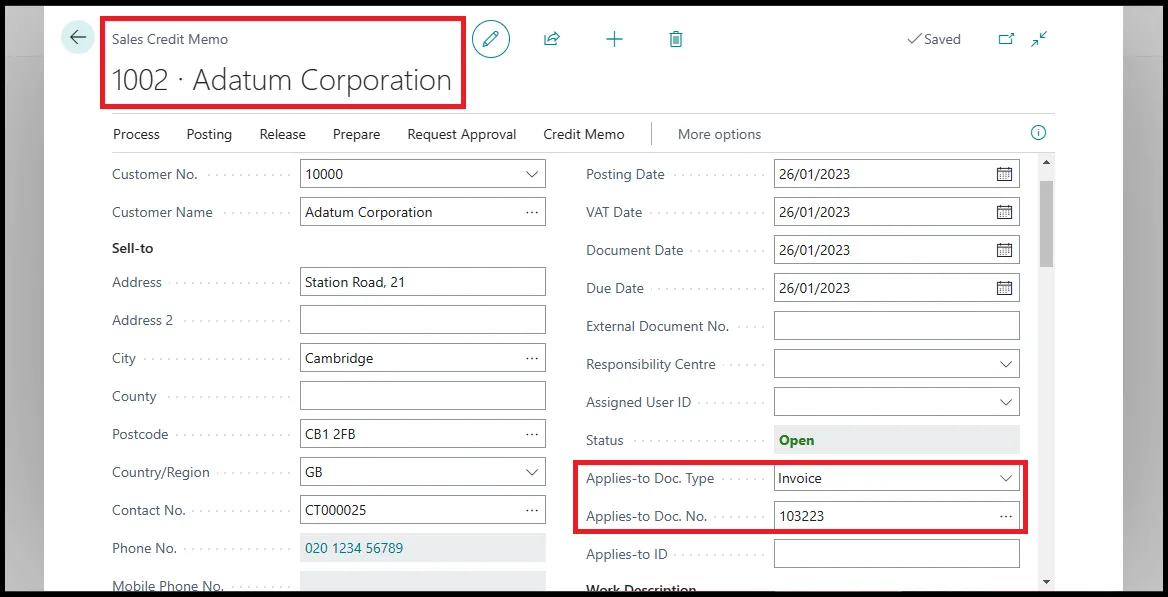Click the External Document No. field
1168x597 pixels.
coord(897,326)
